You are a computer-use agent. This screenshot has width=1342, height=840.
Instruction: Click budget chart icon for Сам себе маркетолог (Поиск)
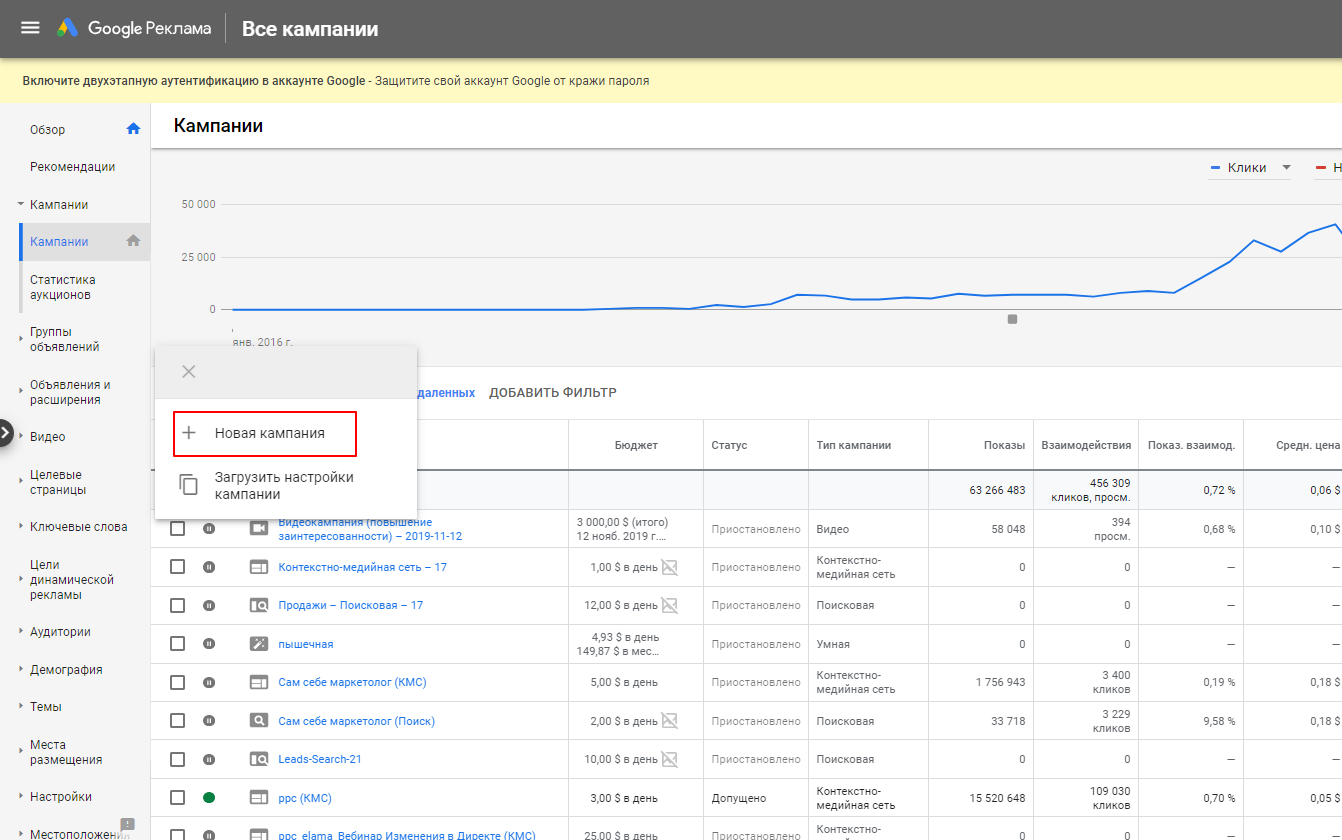coord(670,721)
